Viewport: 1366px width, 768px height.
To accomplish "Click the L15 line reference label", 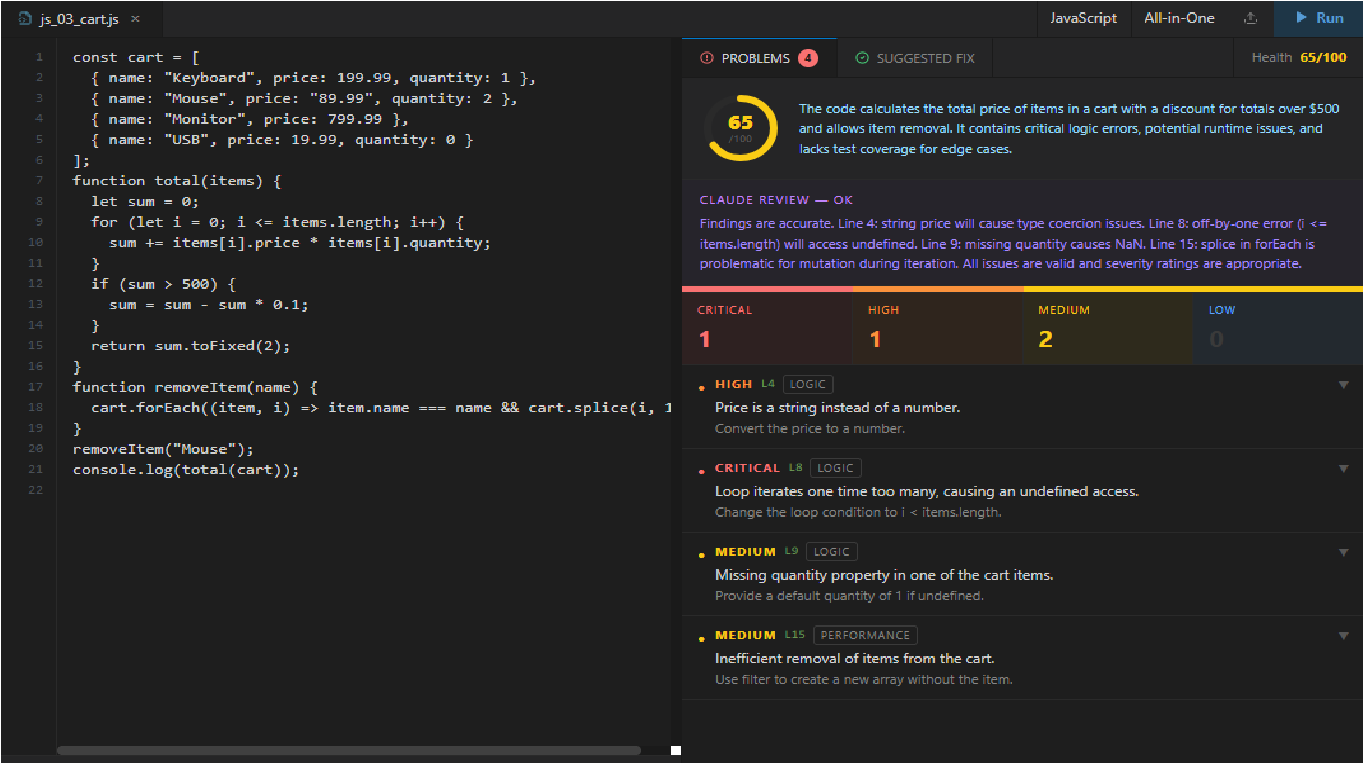I will [x=794, y=635].
